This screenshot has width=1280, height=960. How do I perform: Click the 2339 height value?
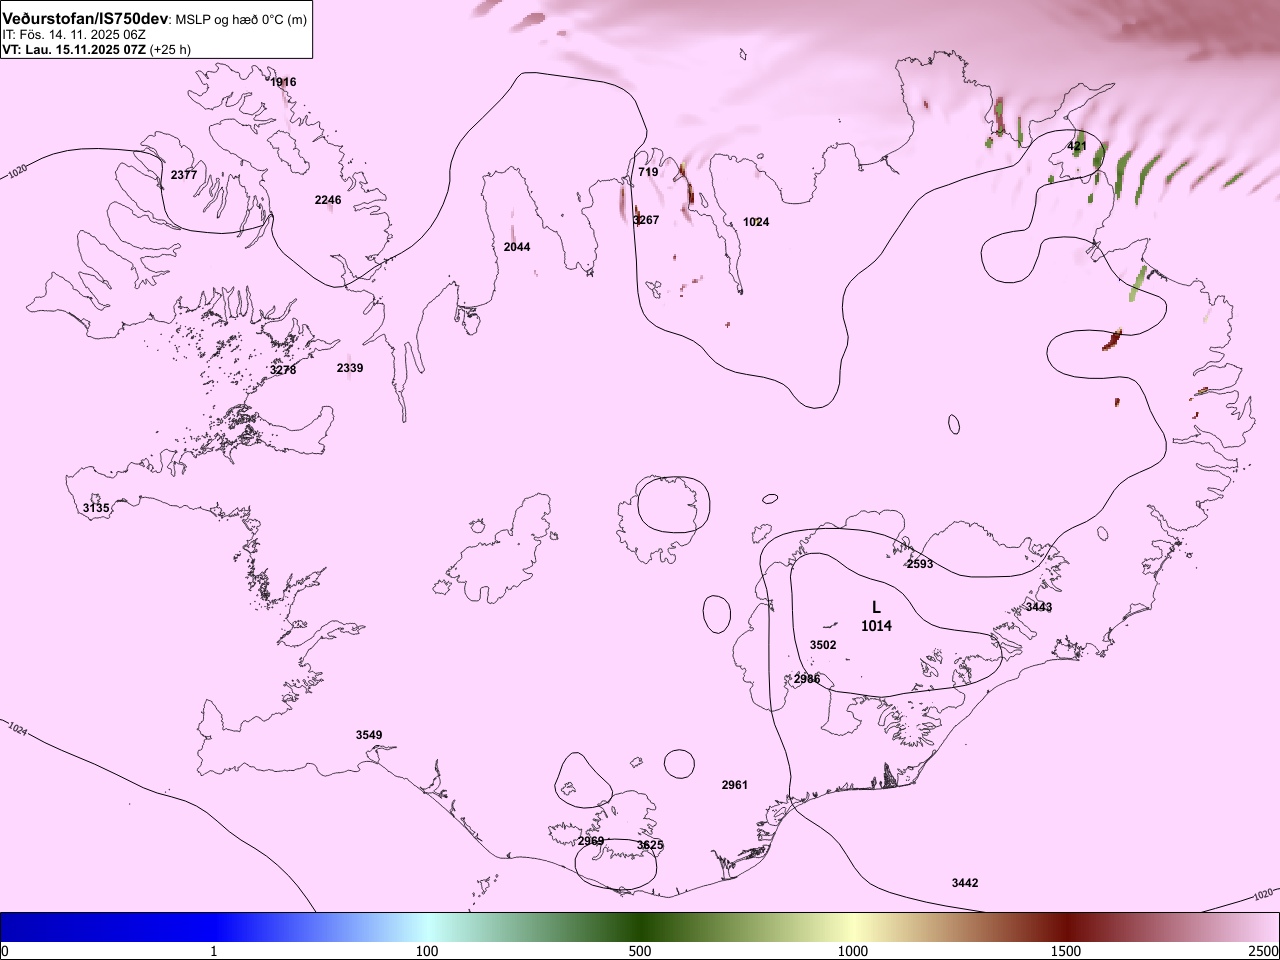coord(350,368)
